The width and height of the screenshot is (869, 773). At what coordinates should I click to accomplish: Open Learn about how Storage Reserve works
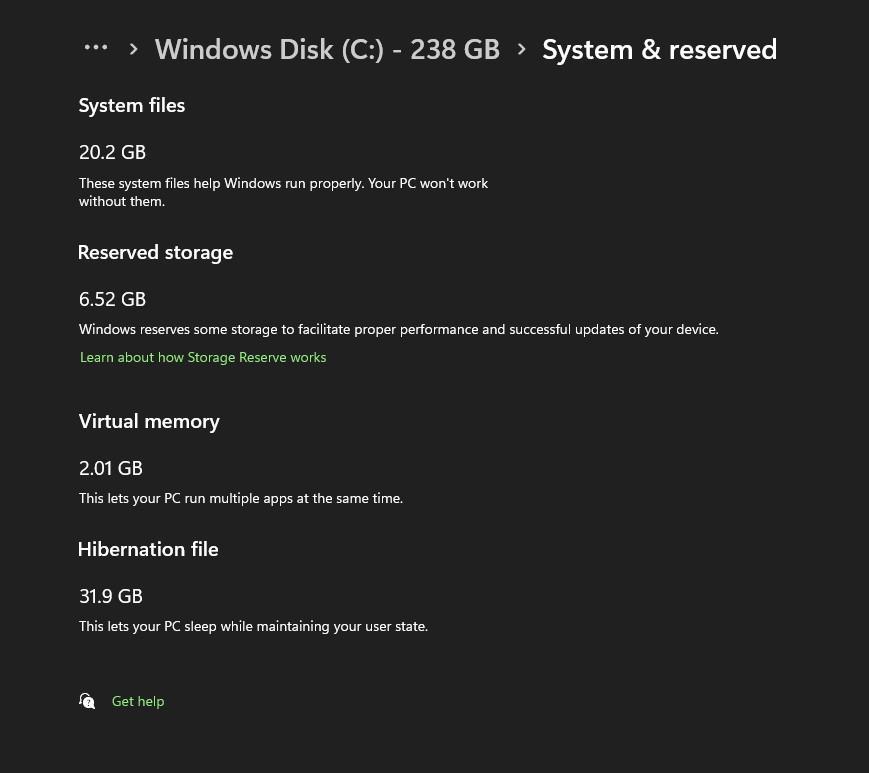203,357
